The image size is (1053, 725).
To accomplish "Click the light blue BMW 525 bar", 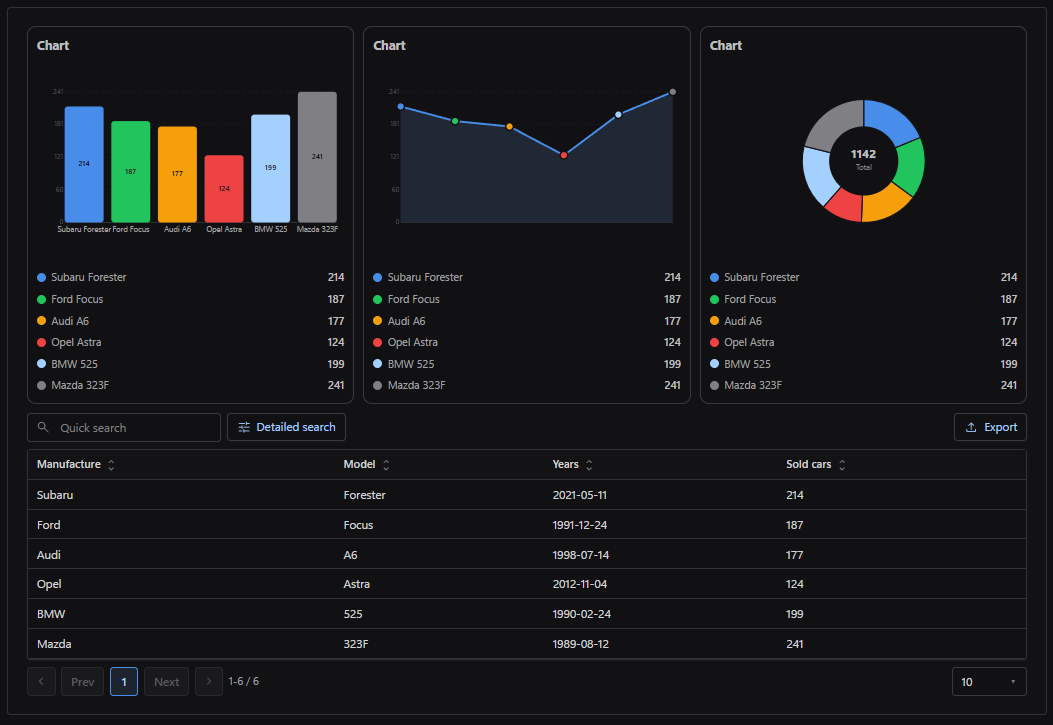I will coord(271,168).
